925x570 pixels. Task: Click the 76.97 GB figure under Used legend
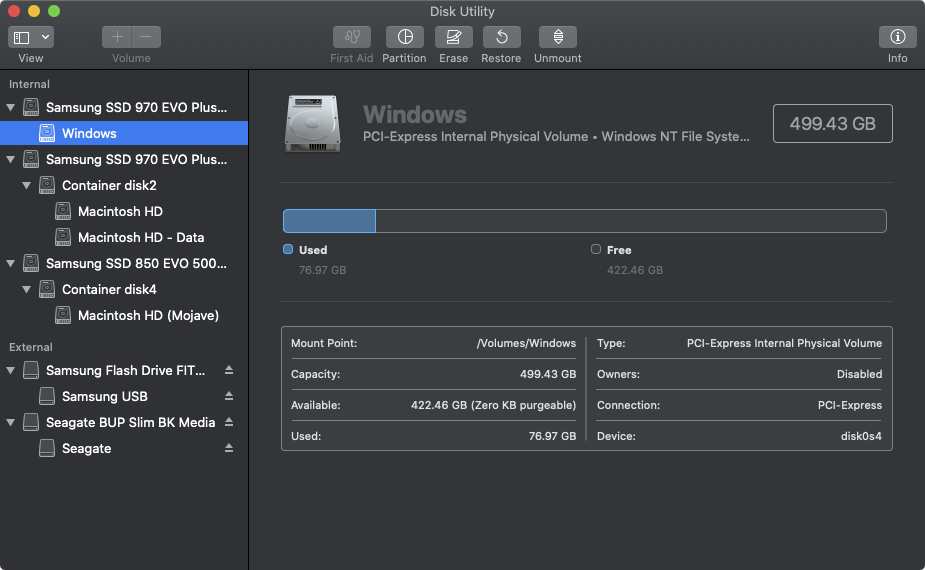coord(322,270)
